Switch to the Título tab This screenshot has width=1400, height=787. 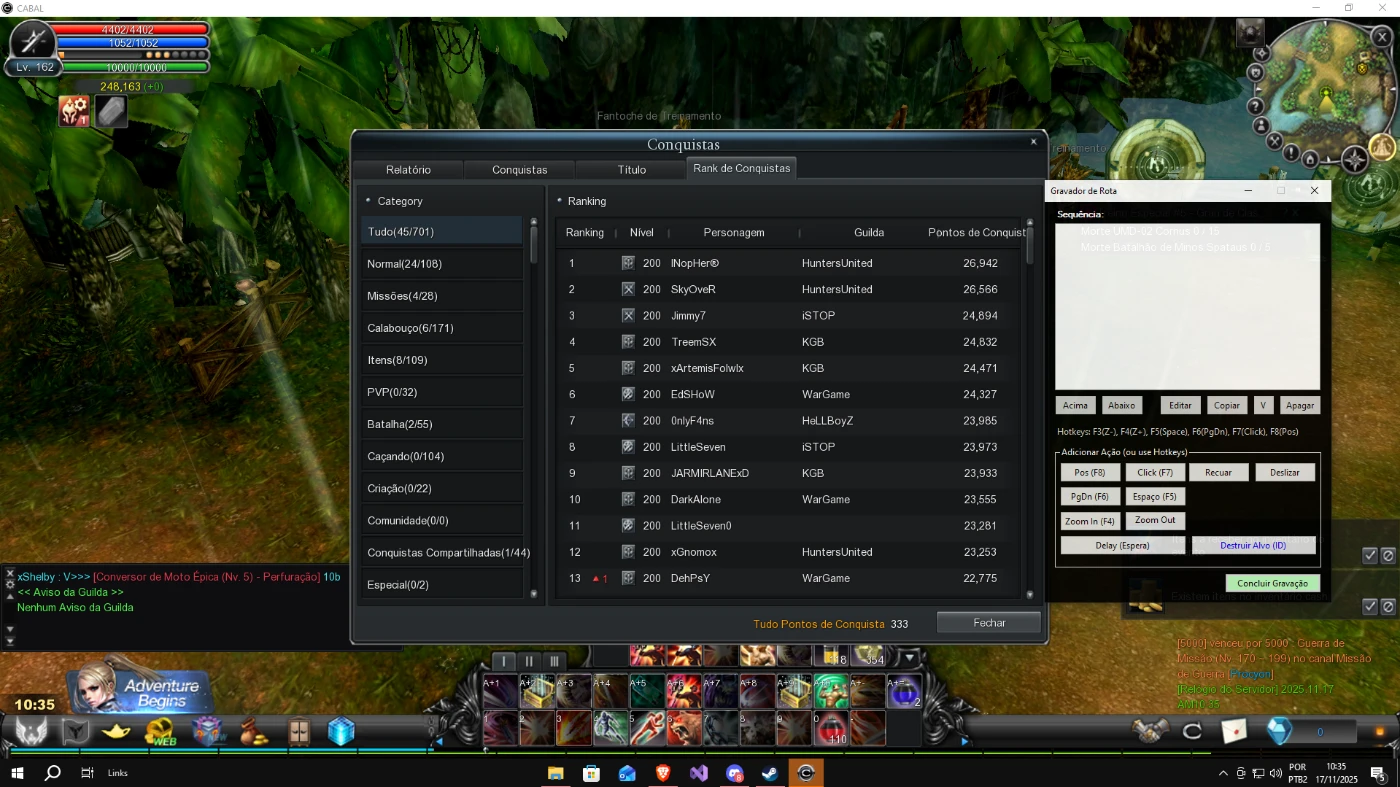click(x=631, y=169)
